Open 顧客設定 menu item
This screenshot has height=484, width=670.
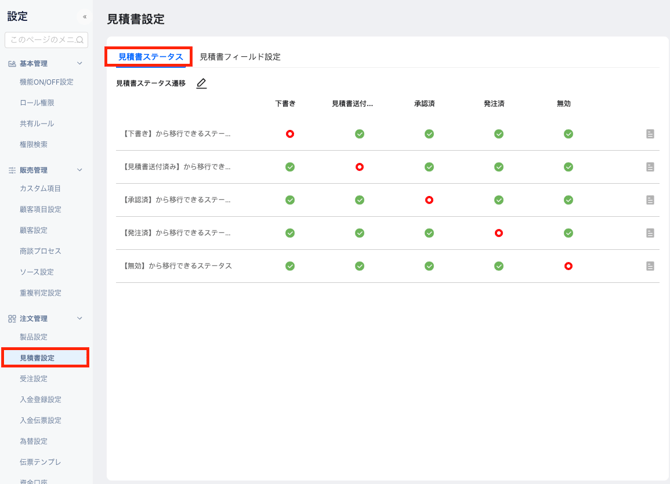(33, 230)
